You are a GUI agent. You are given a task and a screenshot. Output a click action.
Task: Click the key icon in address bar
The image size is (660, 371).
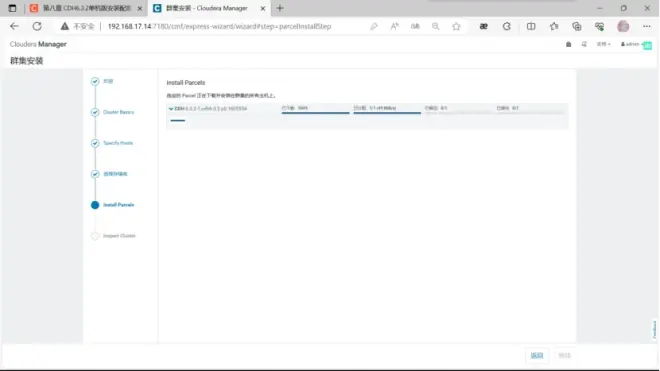(x=373, y=27)
